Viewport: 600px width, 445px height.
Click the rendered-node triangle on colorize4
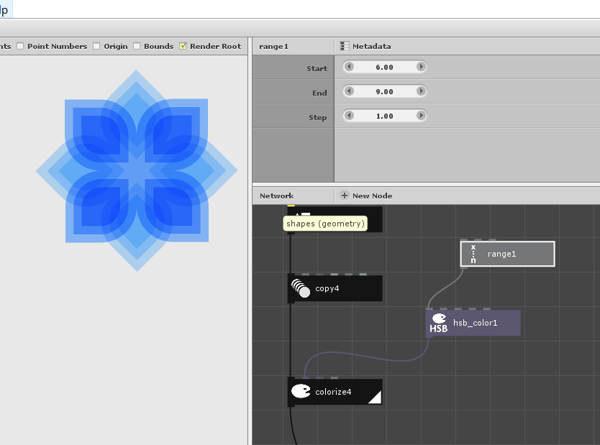click(x=375, y=397)
